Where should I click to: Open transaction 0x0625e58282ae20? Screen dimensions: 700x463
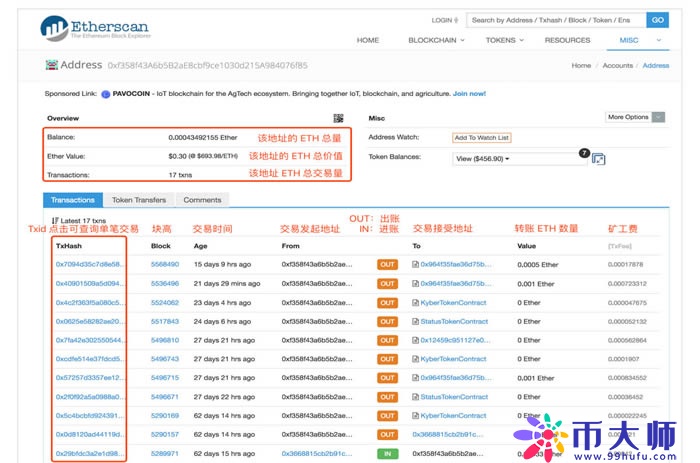click(x=89, y=321)
